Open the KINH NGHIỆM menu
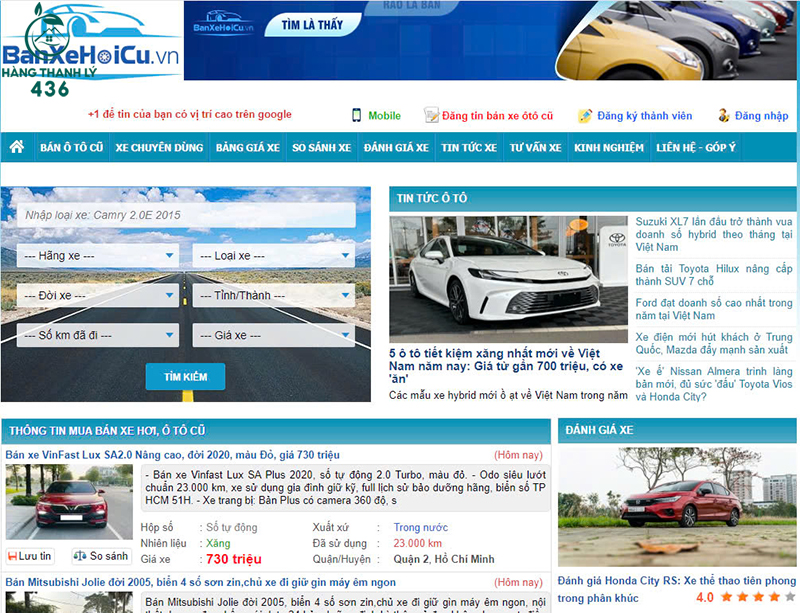 (609, 148)
